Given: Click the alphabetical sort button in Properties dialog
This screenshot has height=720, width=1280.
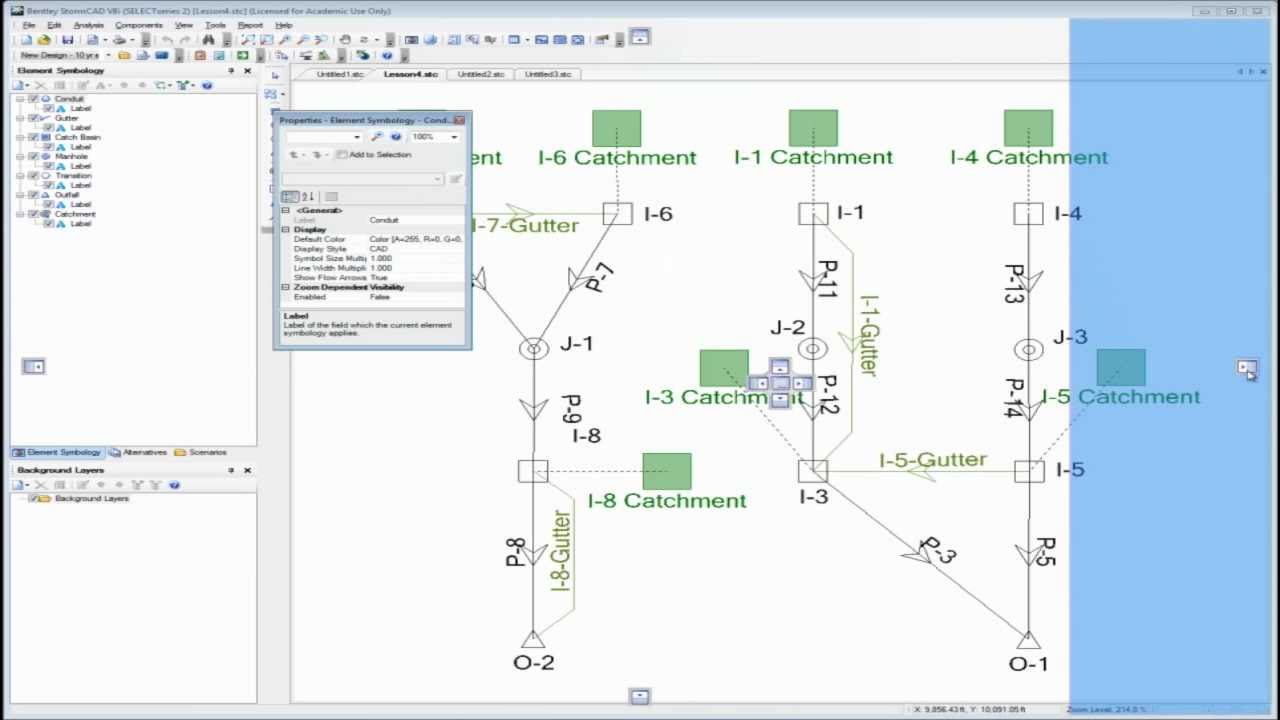Looking at the screenshot, I should point(308,197).
